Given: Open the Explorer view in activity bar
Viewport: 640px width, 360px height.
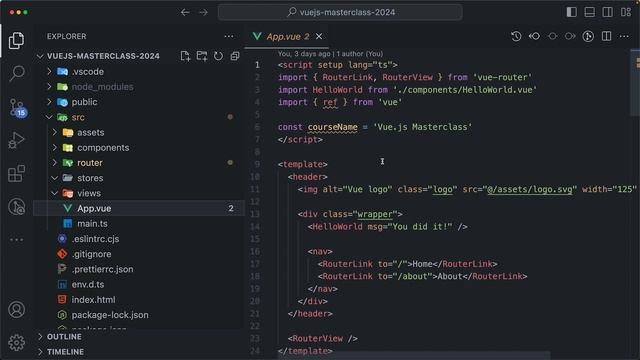Looking at the screenshot, I should [x=16, y=40].
